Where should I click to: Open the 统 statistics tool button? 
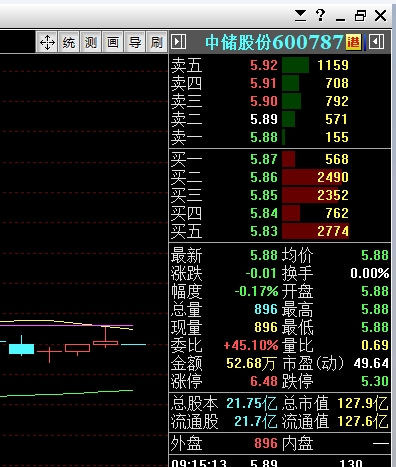pyautogui.click(x=69, y=42)
